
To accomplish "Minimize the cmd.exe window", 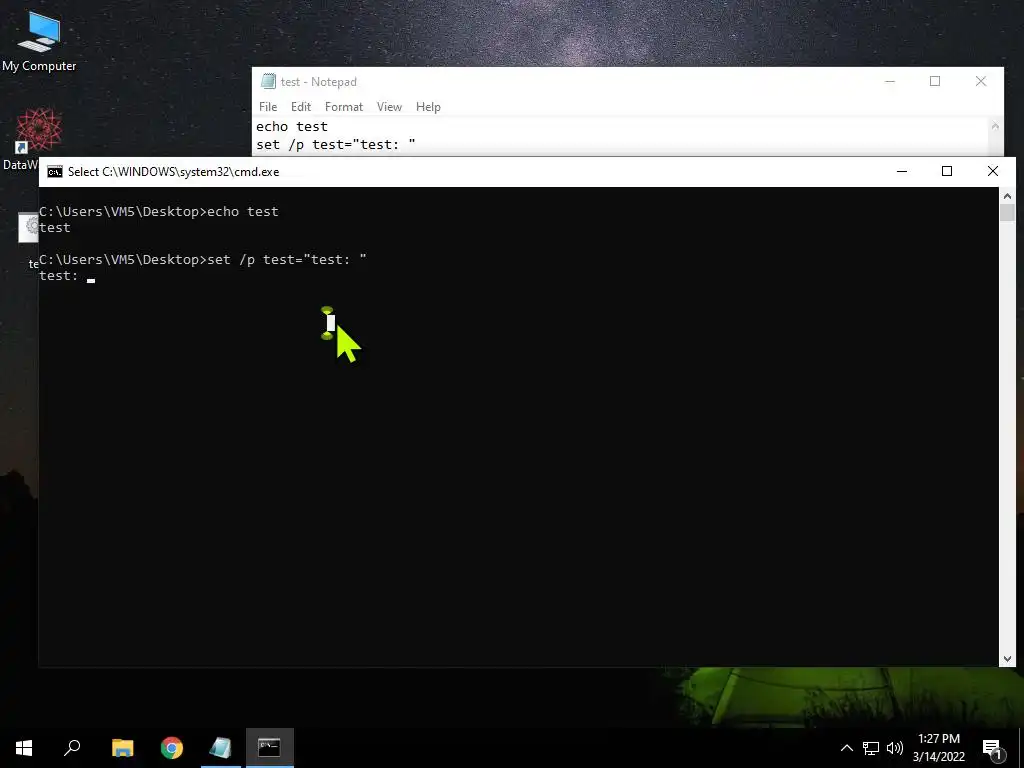I will 902,171.
